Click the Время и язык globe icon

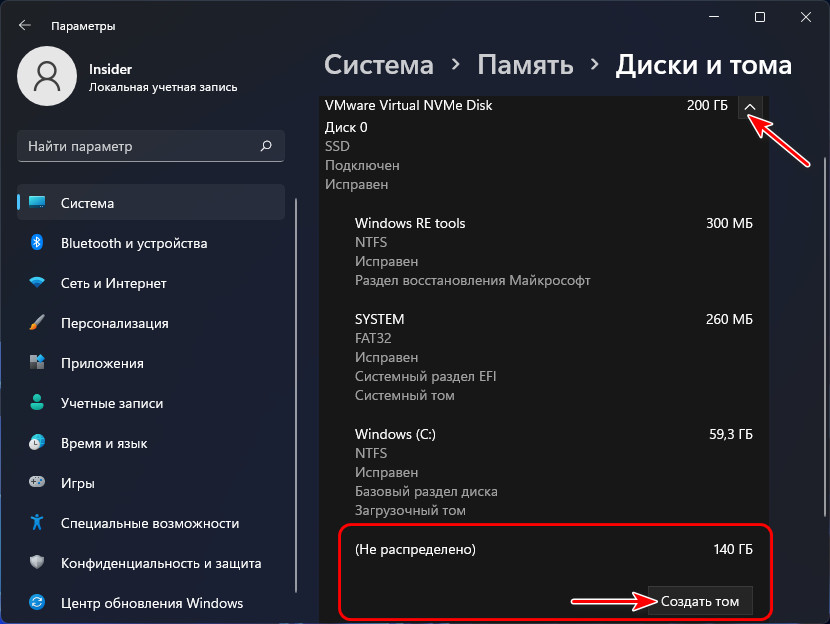[37, 443]
